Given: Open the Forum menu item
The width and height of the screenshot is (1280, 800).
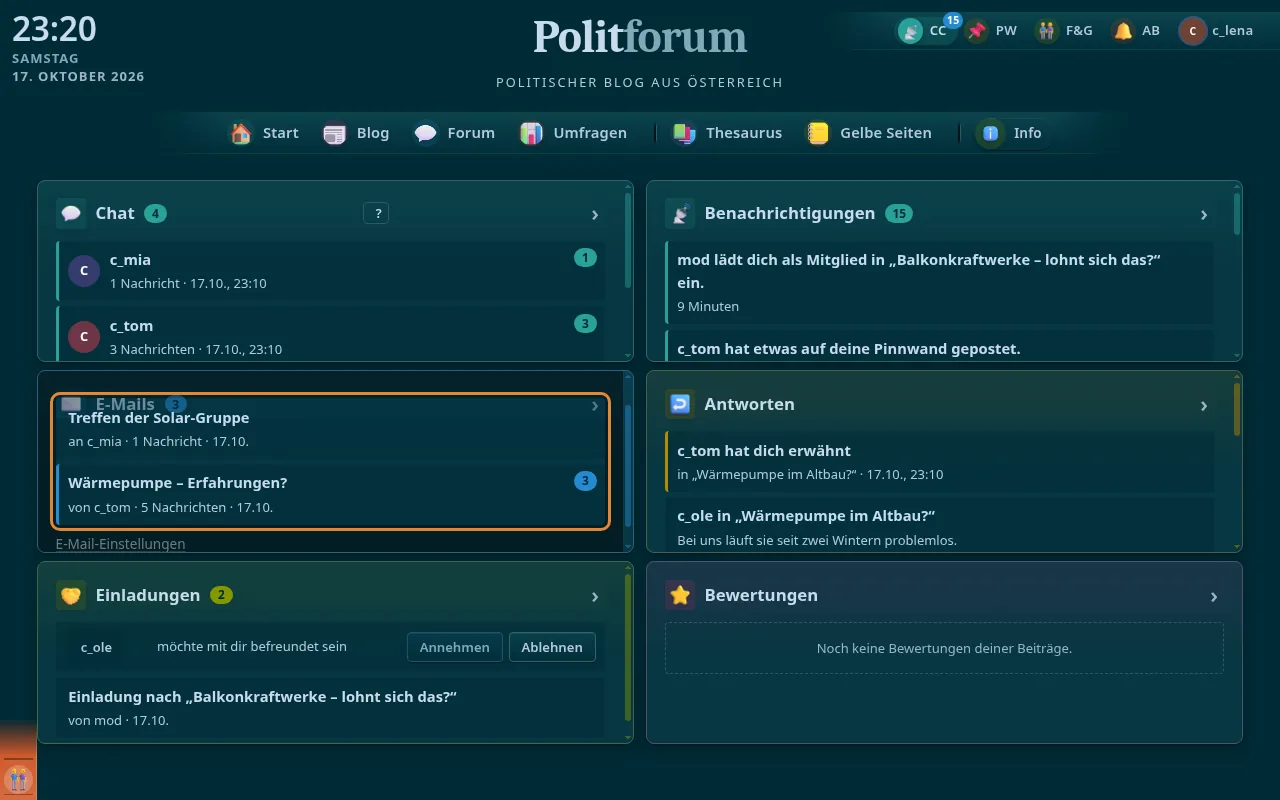Looking at the screenshot, I should (455, 133).
